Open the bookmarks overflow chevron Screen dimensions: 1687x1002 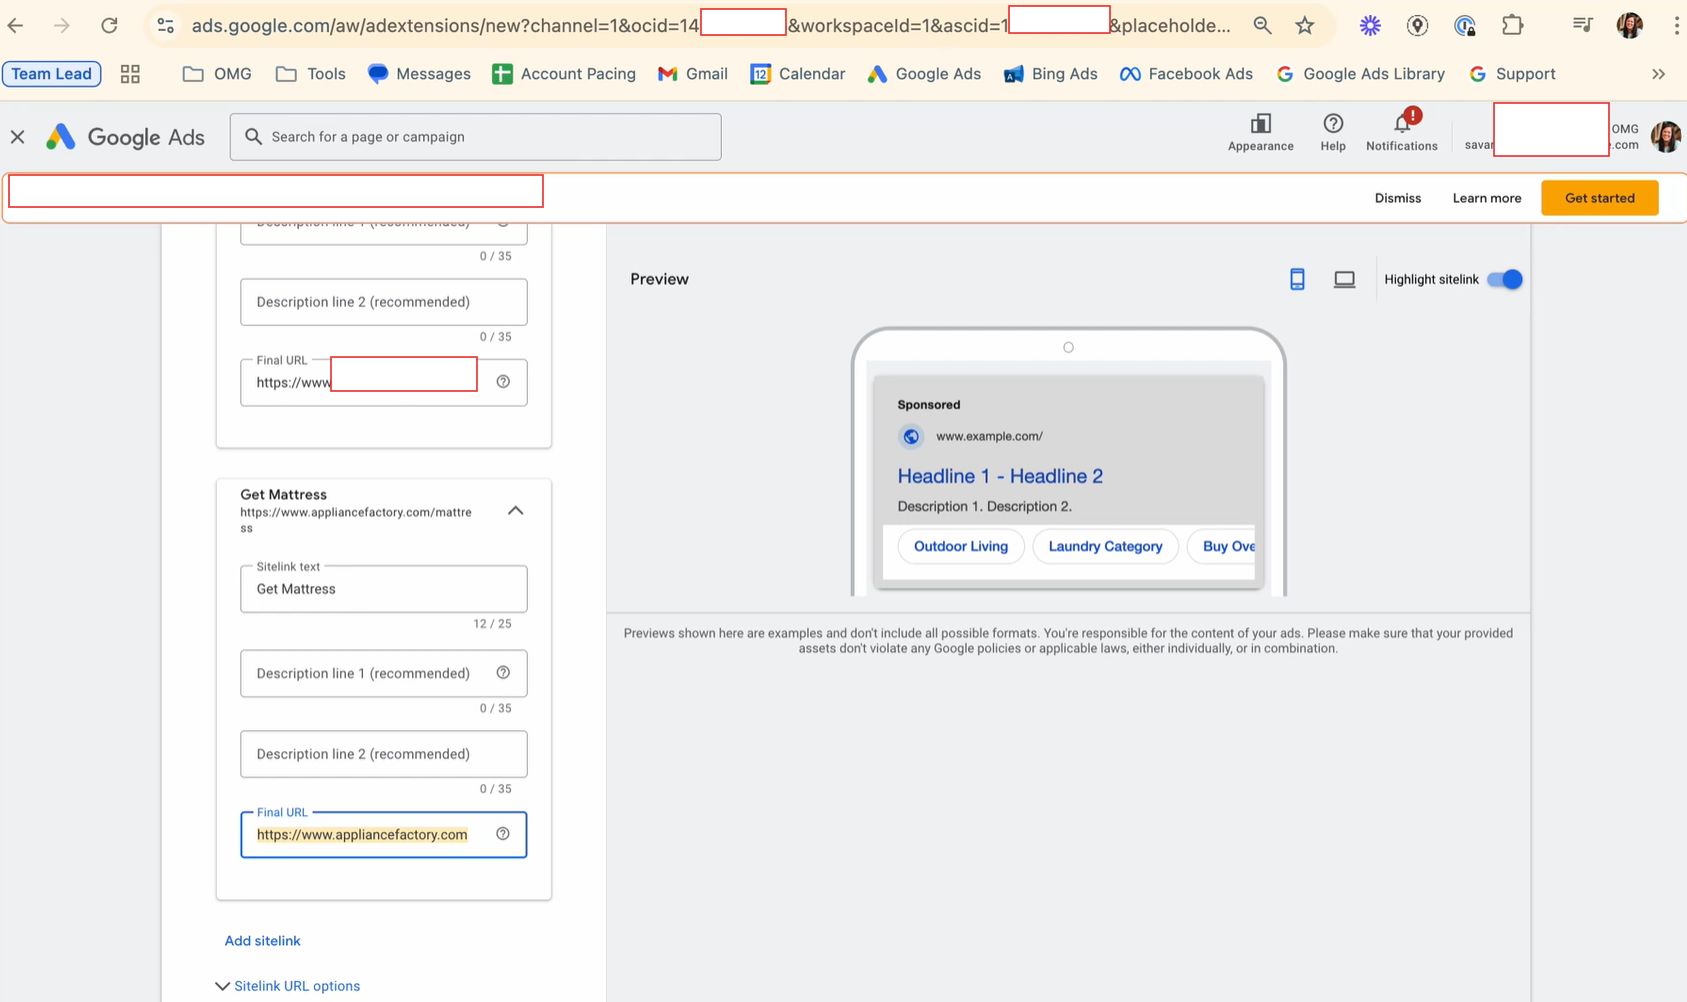click(1658, 73)
